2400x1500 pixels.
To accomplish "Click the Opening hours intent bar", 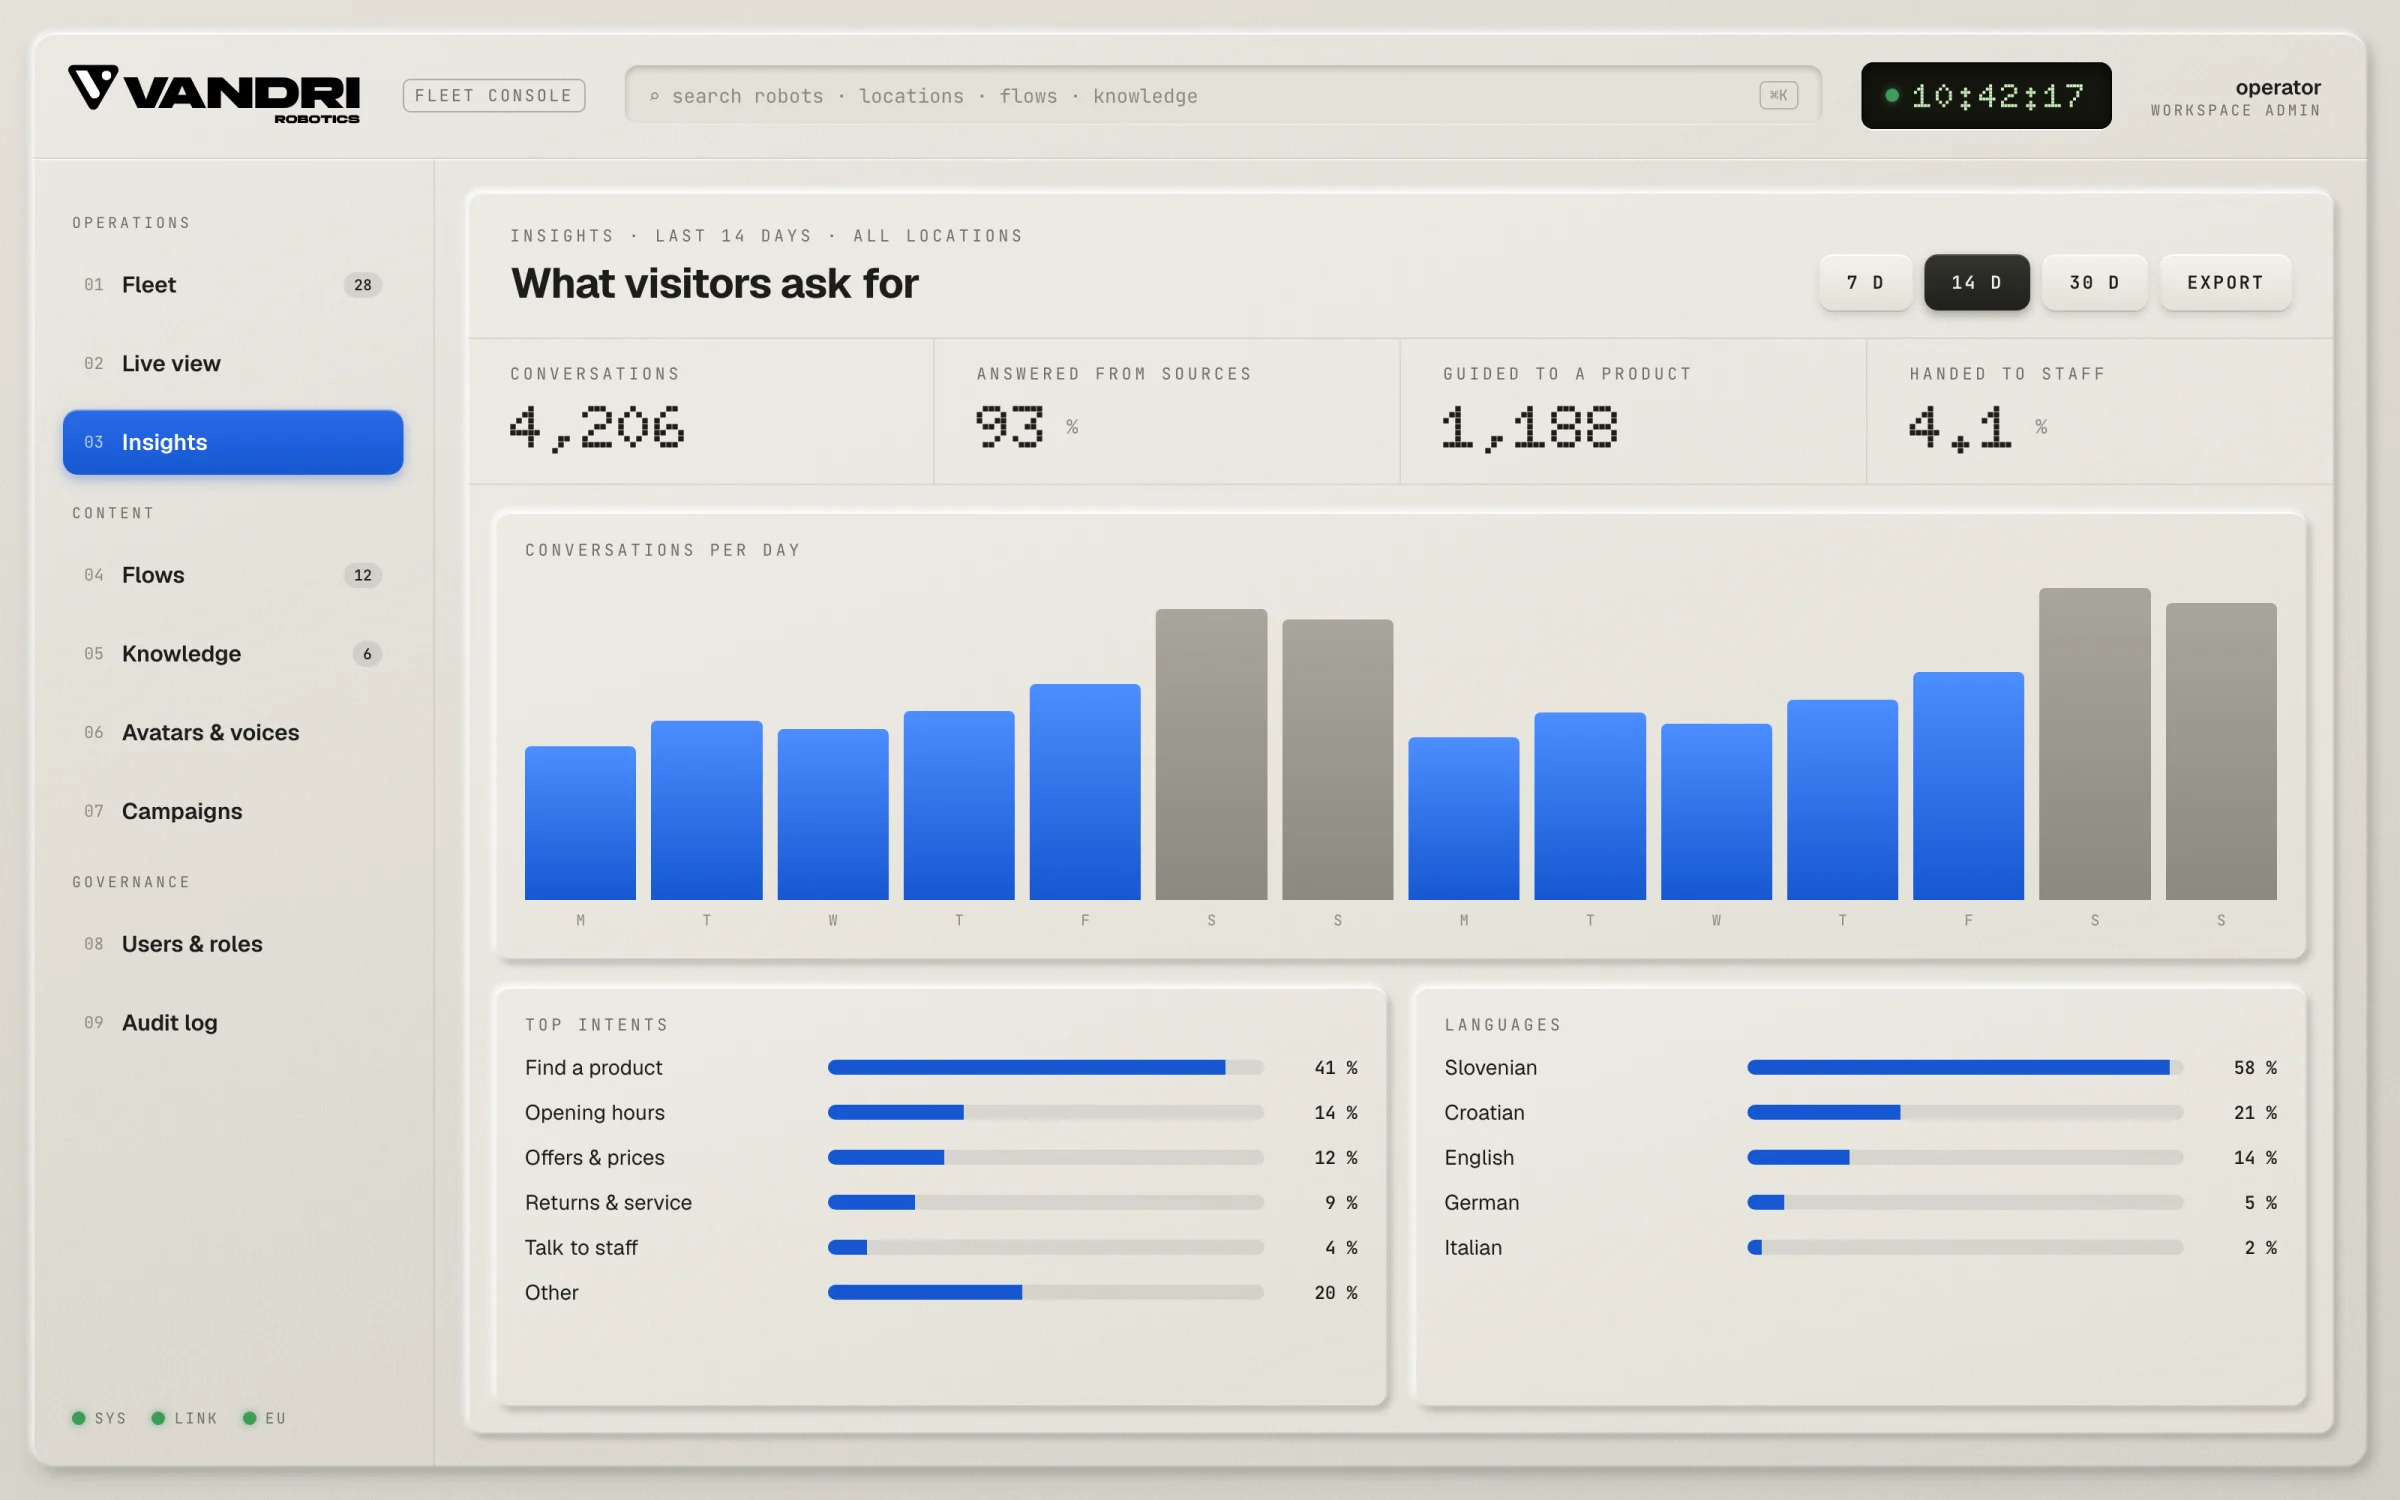I will pos(1045,1112).
